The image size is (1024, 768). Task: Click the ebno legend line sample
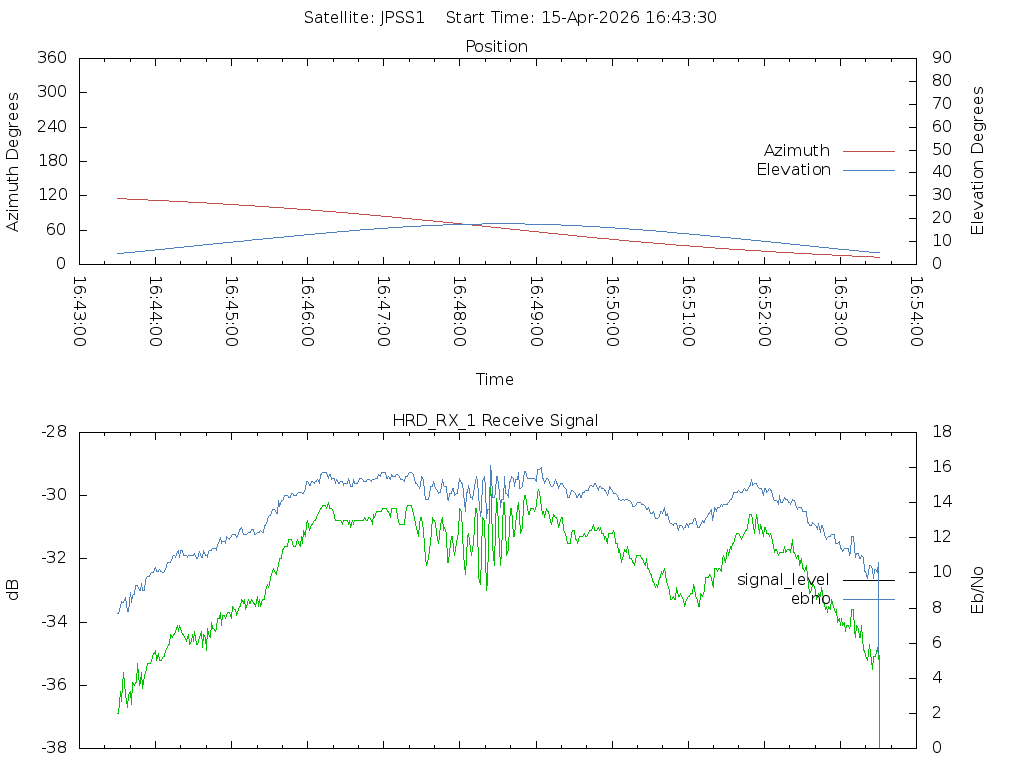[869, 599]
